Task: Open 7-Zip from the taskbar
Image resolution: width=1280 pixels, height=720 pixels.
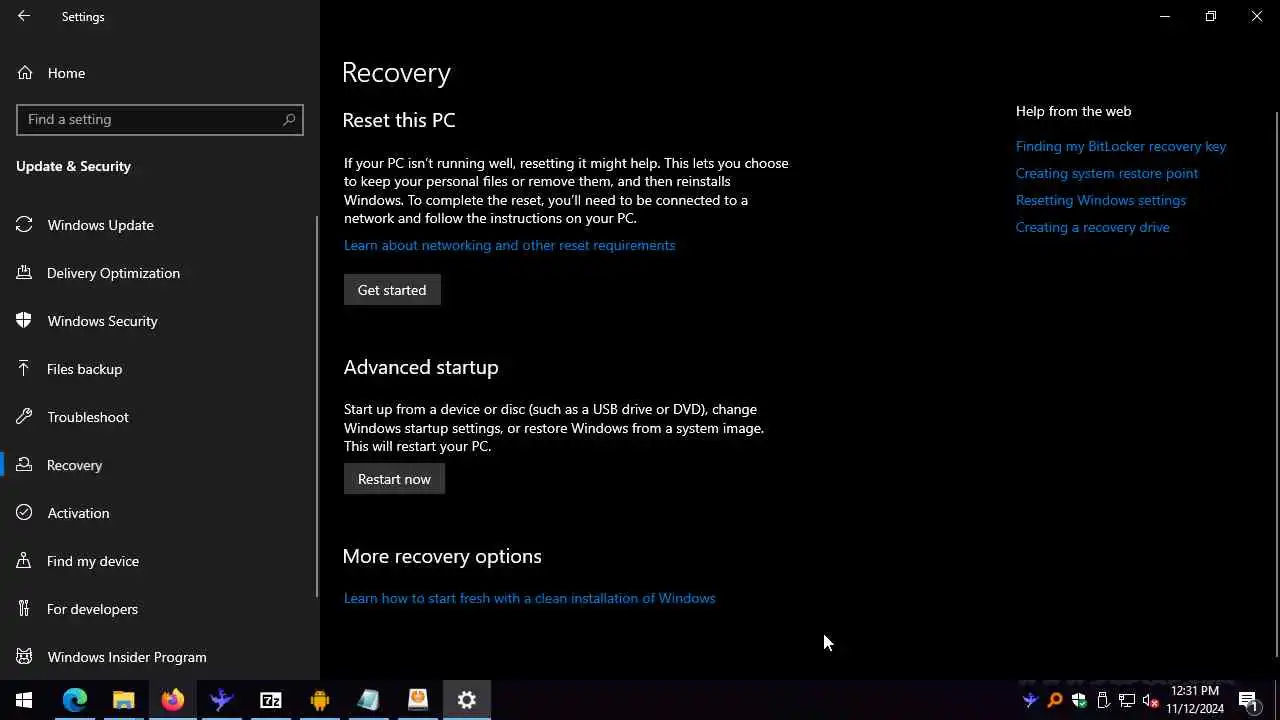Action: pyautogui.click(x=270, y=700)
